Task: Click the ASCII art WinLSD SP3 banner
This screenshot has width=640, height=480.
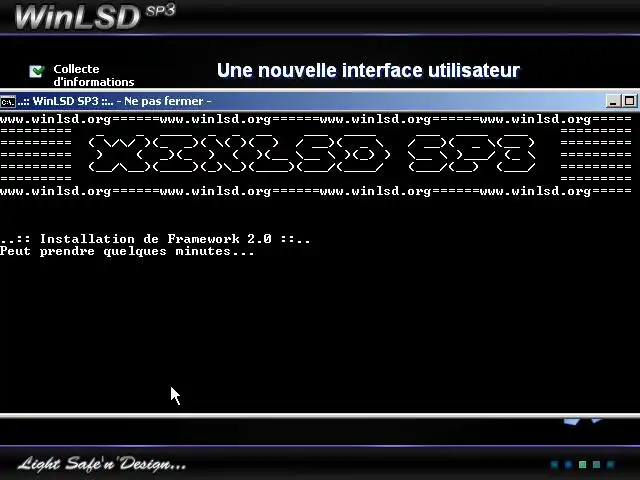Action: [x=312, y=153]
